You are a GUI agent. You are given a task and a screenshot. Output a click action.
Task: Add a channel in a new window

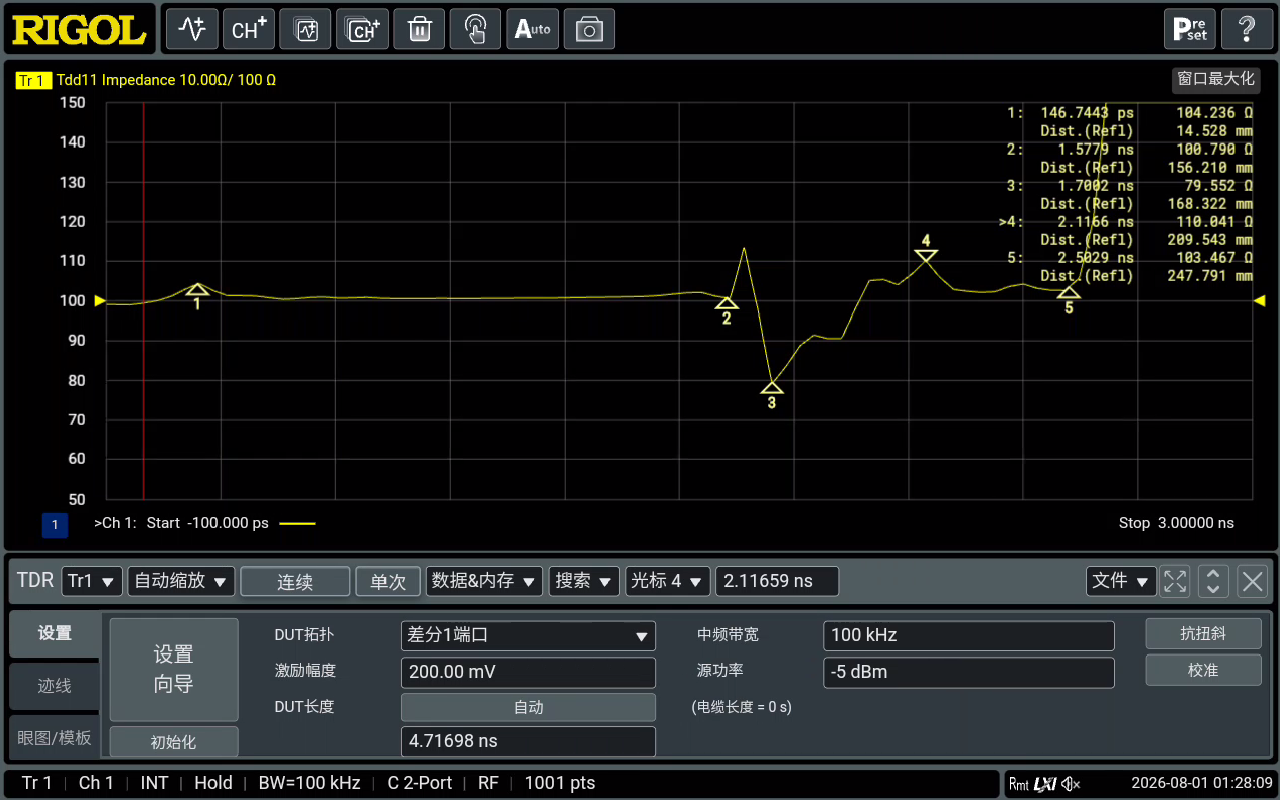click(x=362, y=29)
